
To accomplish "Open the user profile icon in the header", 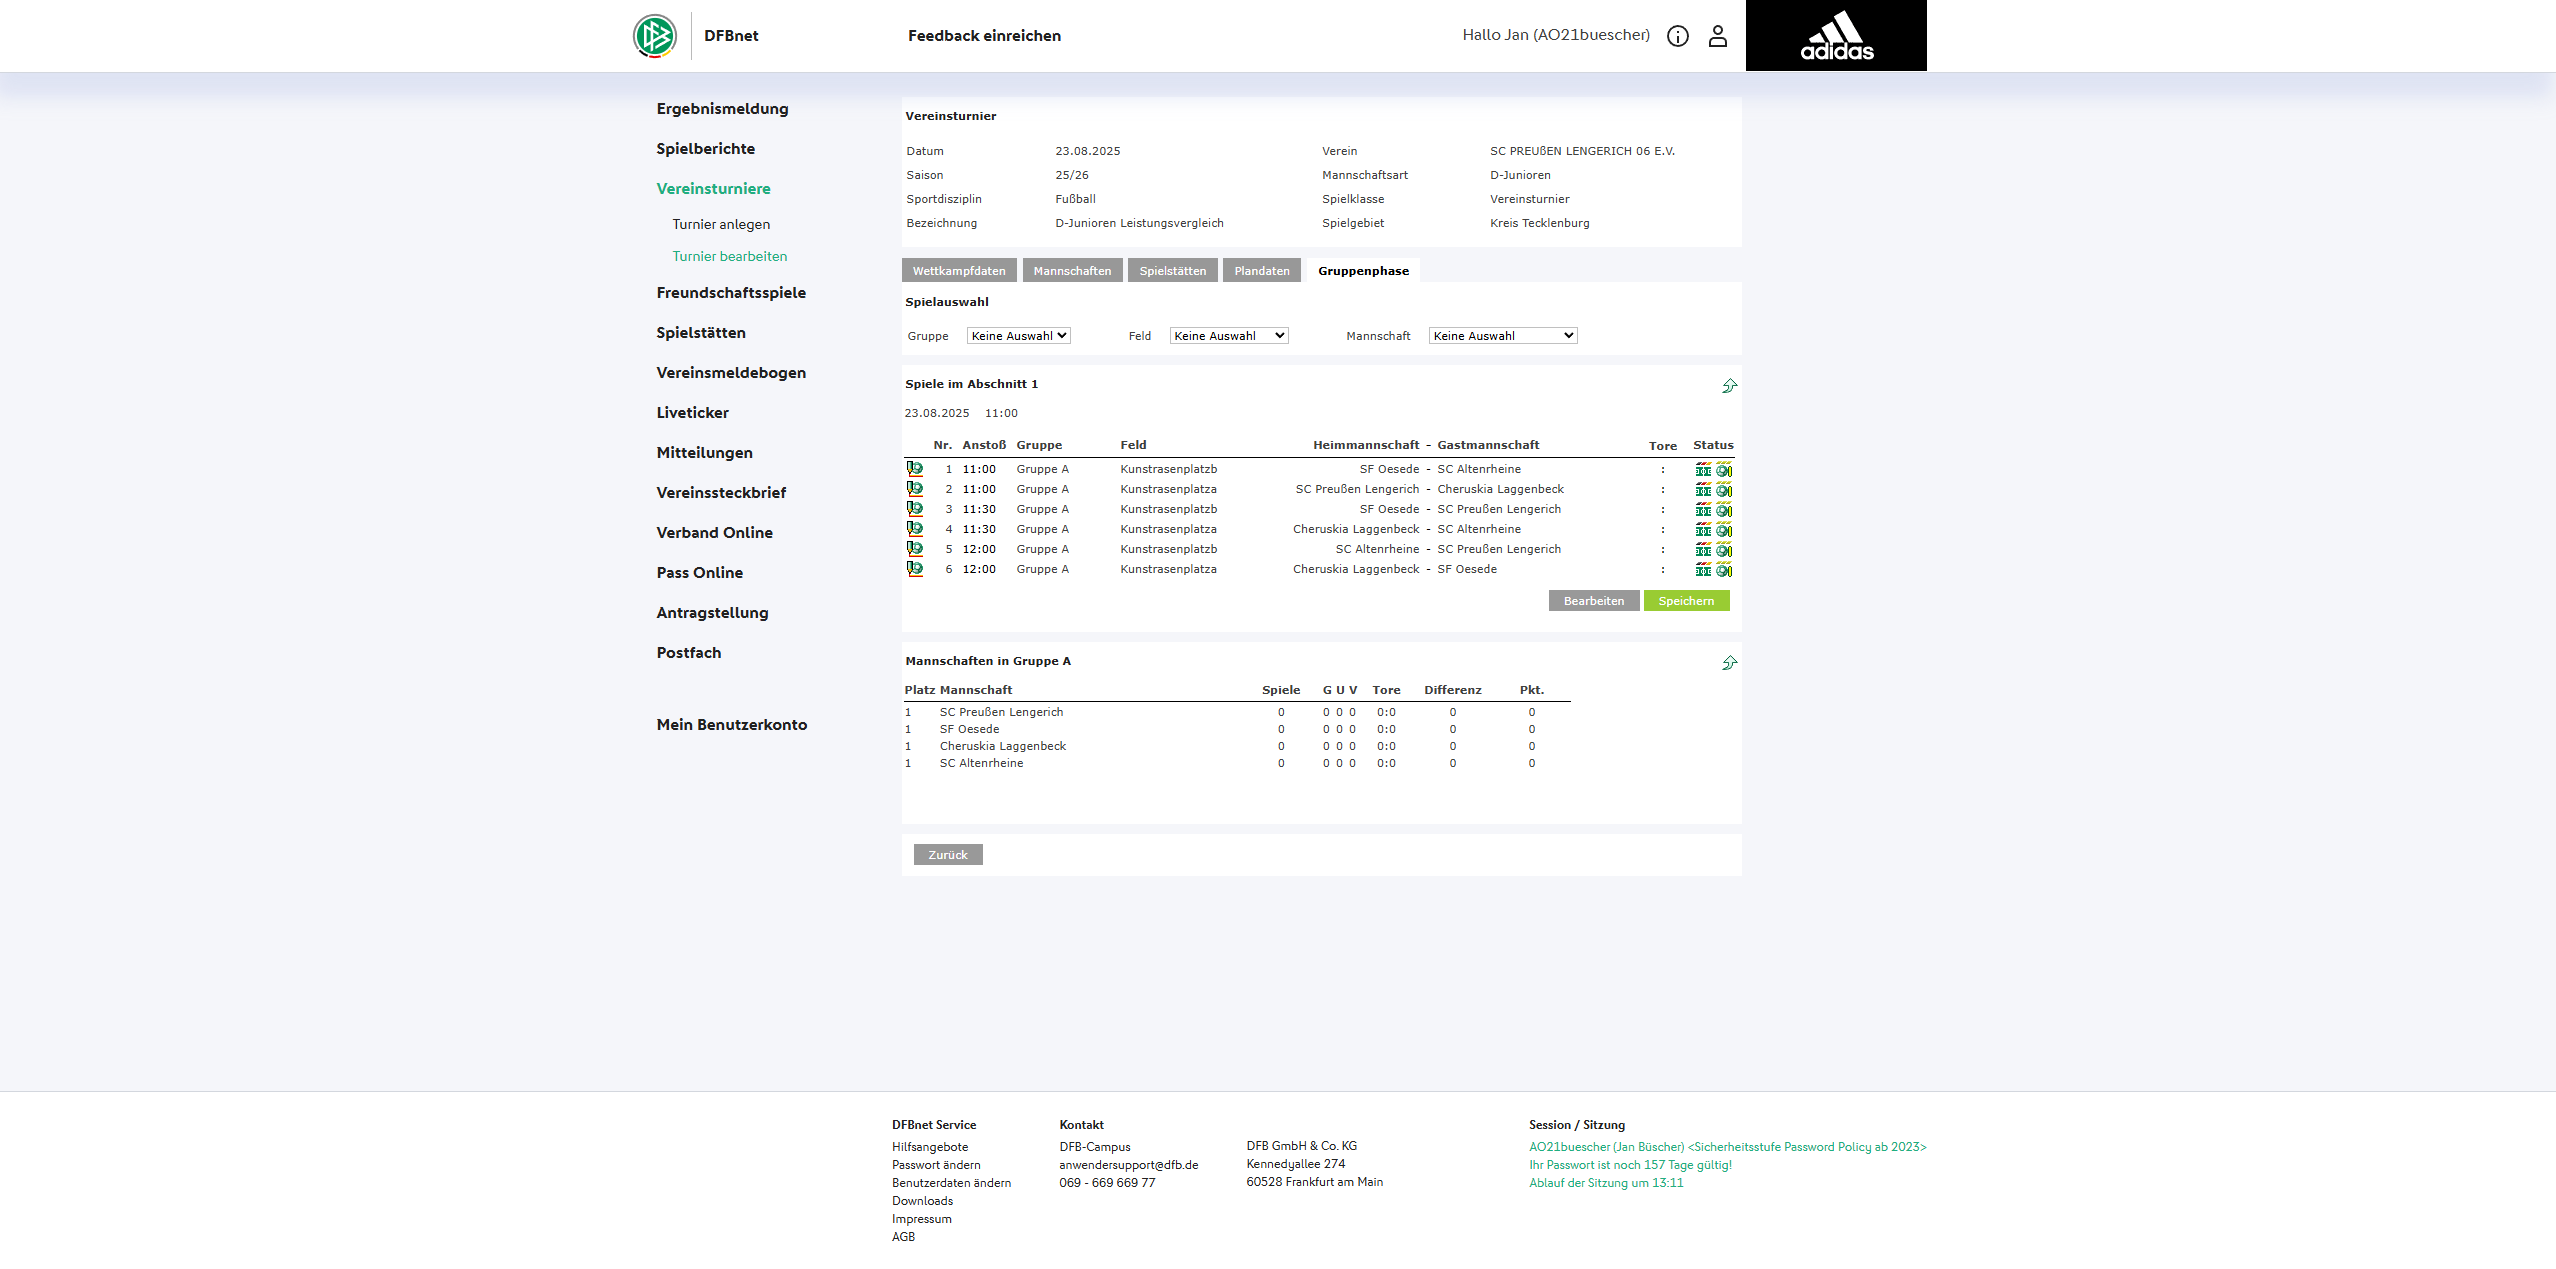I will [x=1717, y=36].
